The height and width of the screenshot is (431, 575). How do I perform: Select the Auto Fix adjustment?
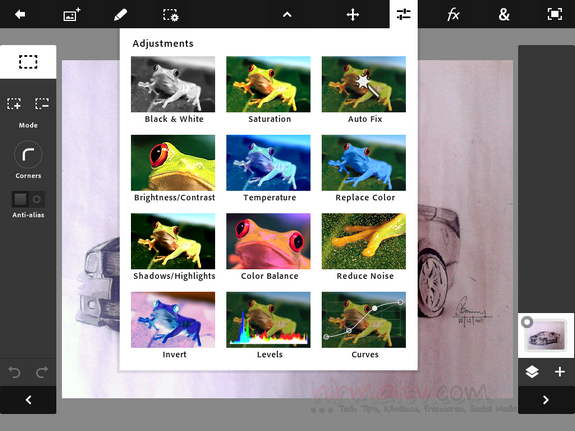click(x=364, y=90)
